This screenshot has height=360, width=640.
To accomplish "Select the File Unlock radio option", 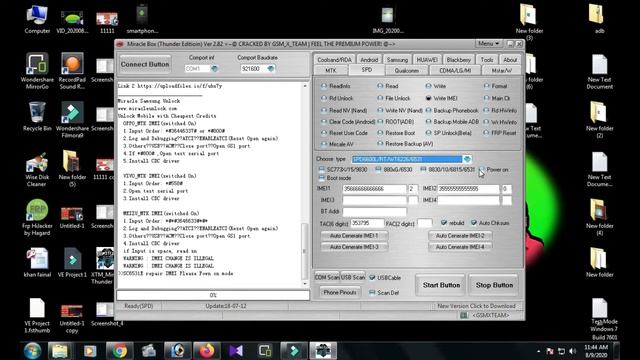I will pos(380,98).
